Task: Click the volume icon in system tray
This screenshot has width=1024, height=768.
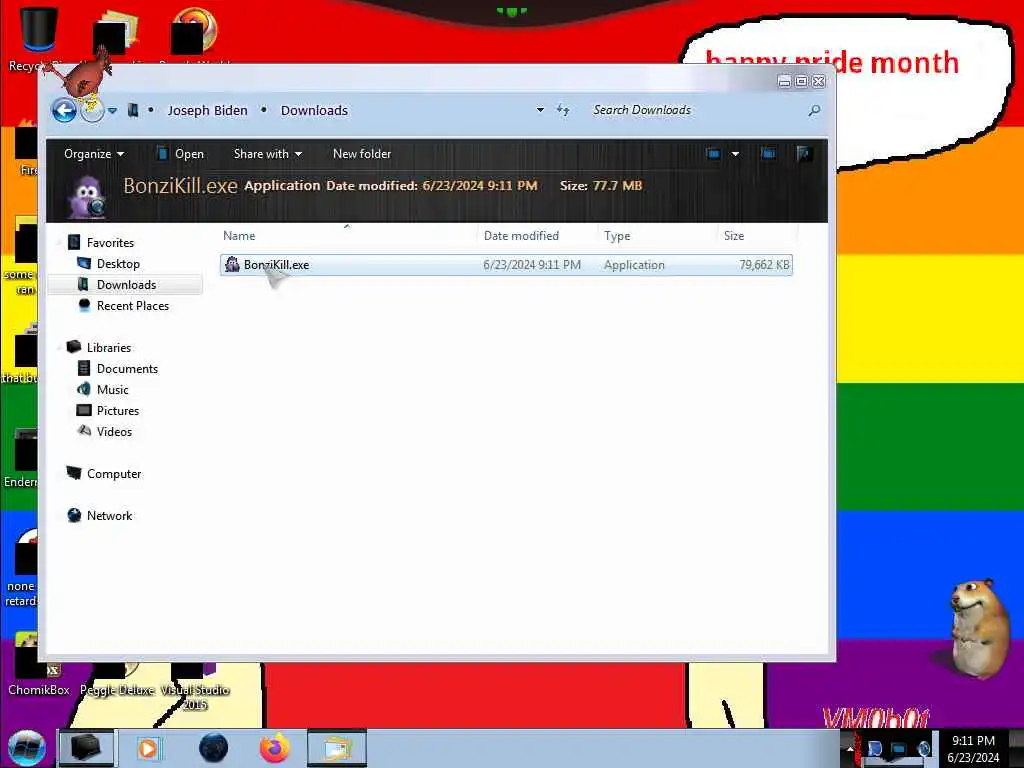Action: (923, 748)
